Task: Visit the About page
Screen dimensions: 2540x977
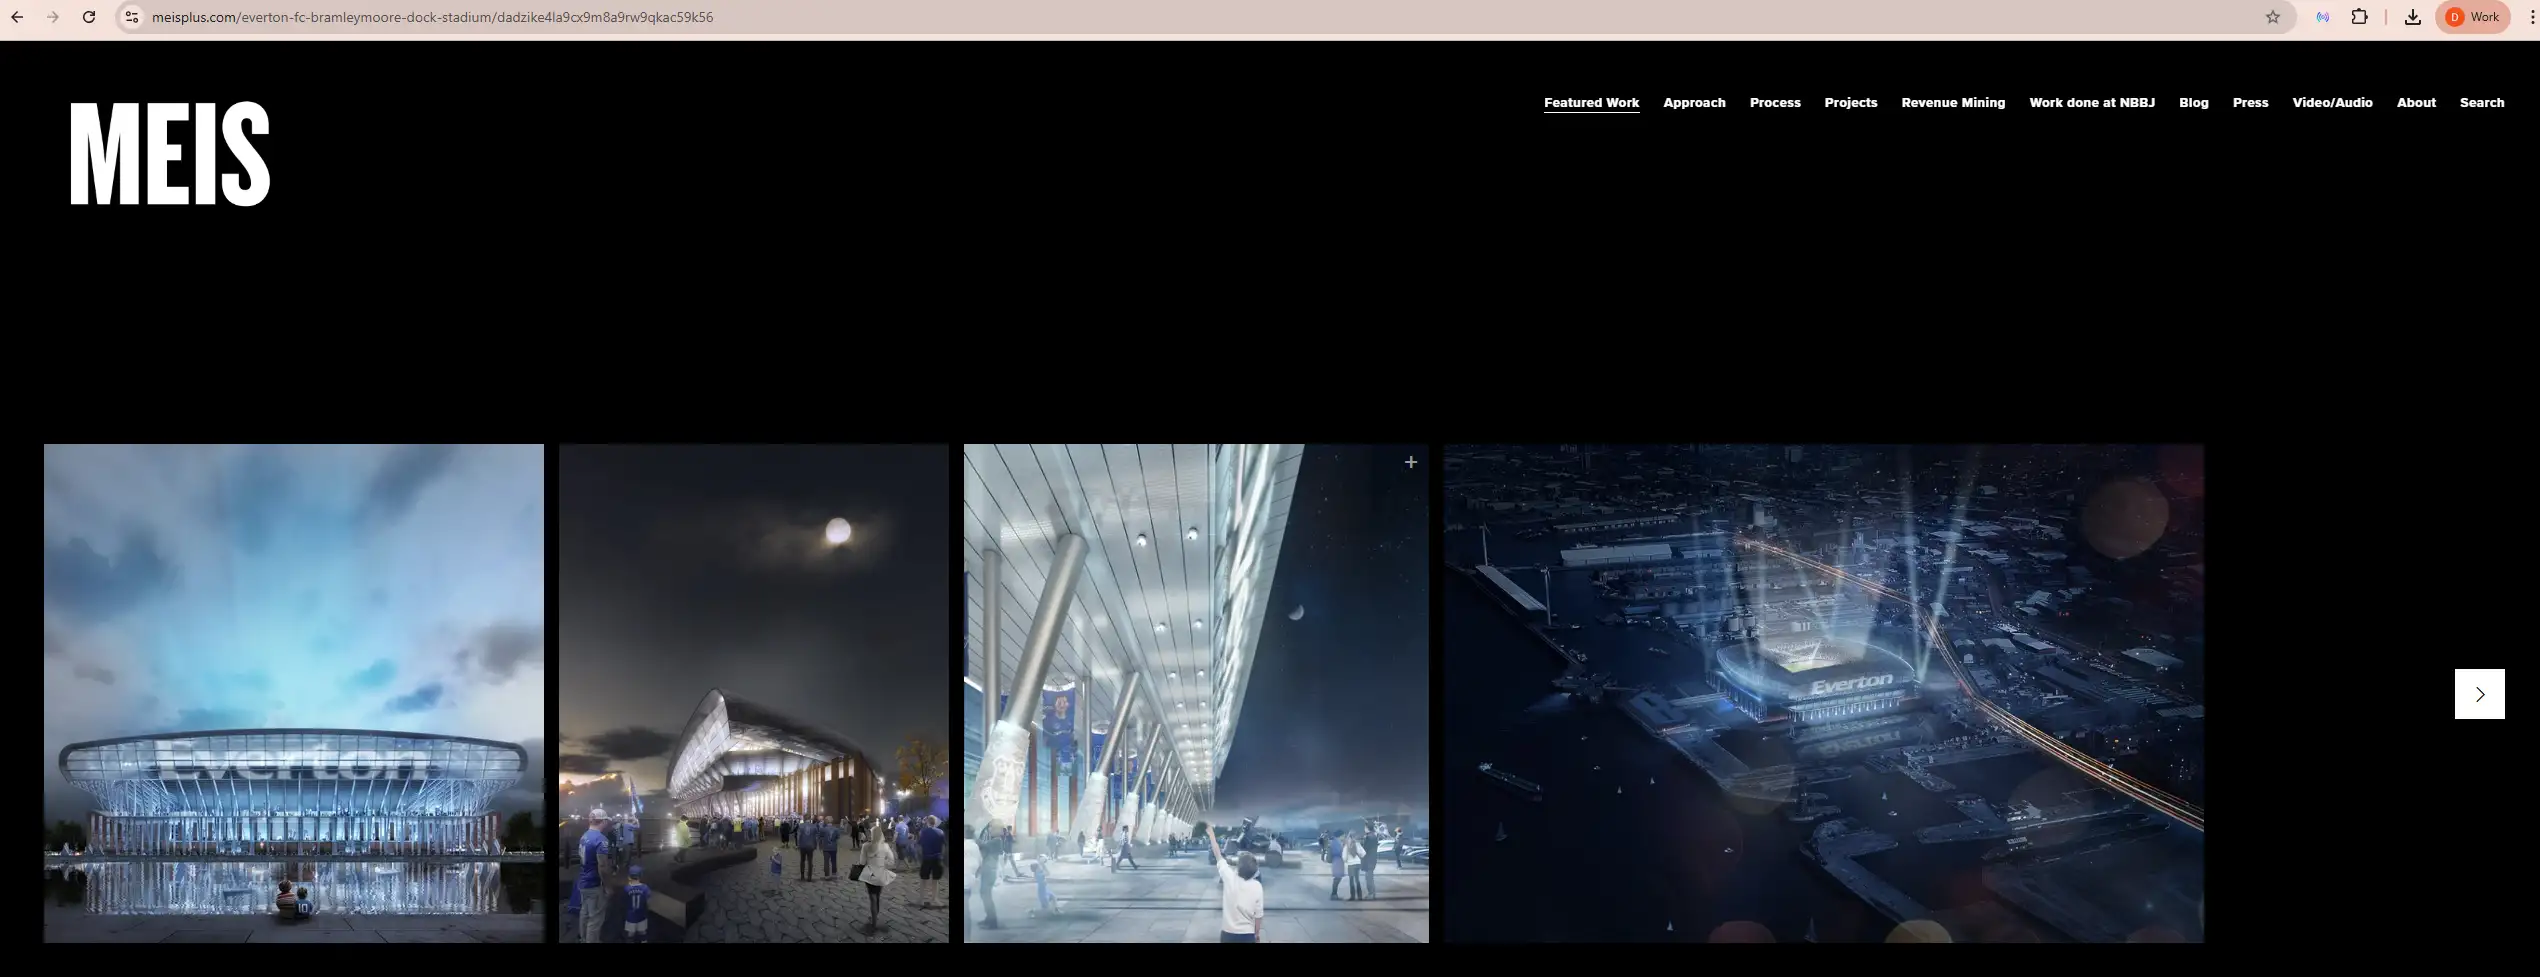Action: (x=2416, y=103)
